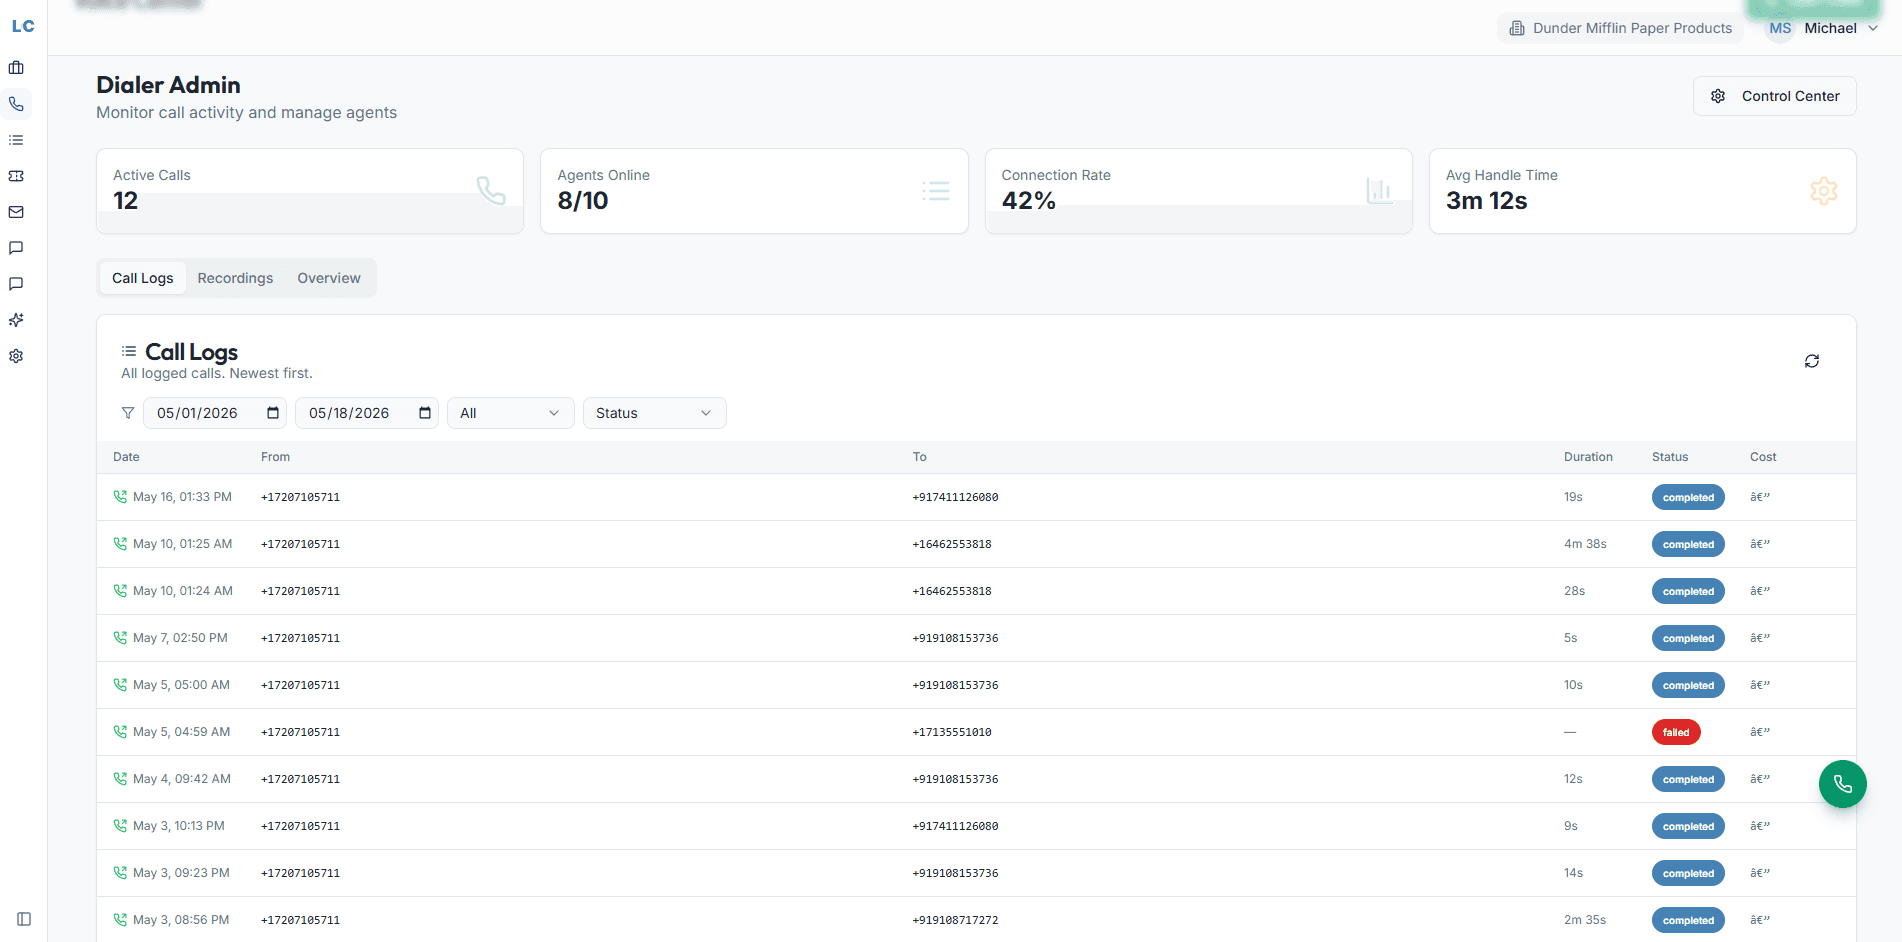Image resolution: width=1902 pixels, height=942 pixels.
Task: Click the gear icon on Avg Handle Time card
Action: tap(1824, 190)
